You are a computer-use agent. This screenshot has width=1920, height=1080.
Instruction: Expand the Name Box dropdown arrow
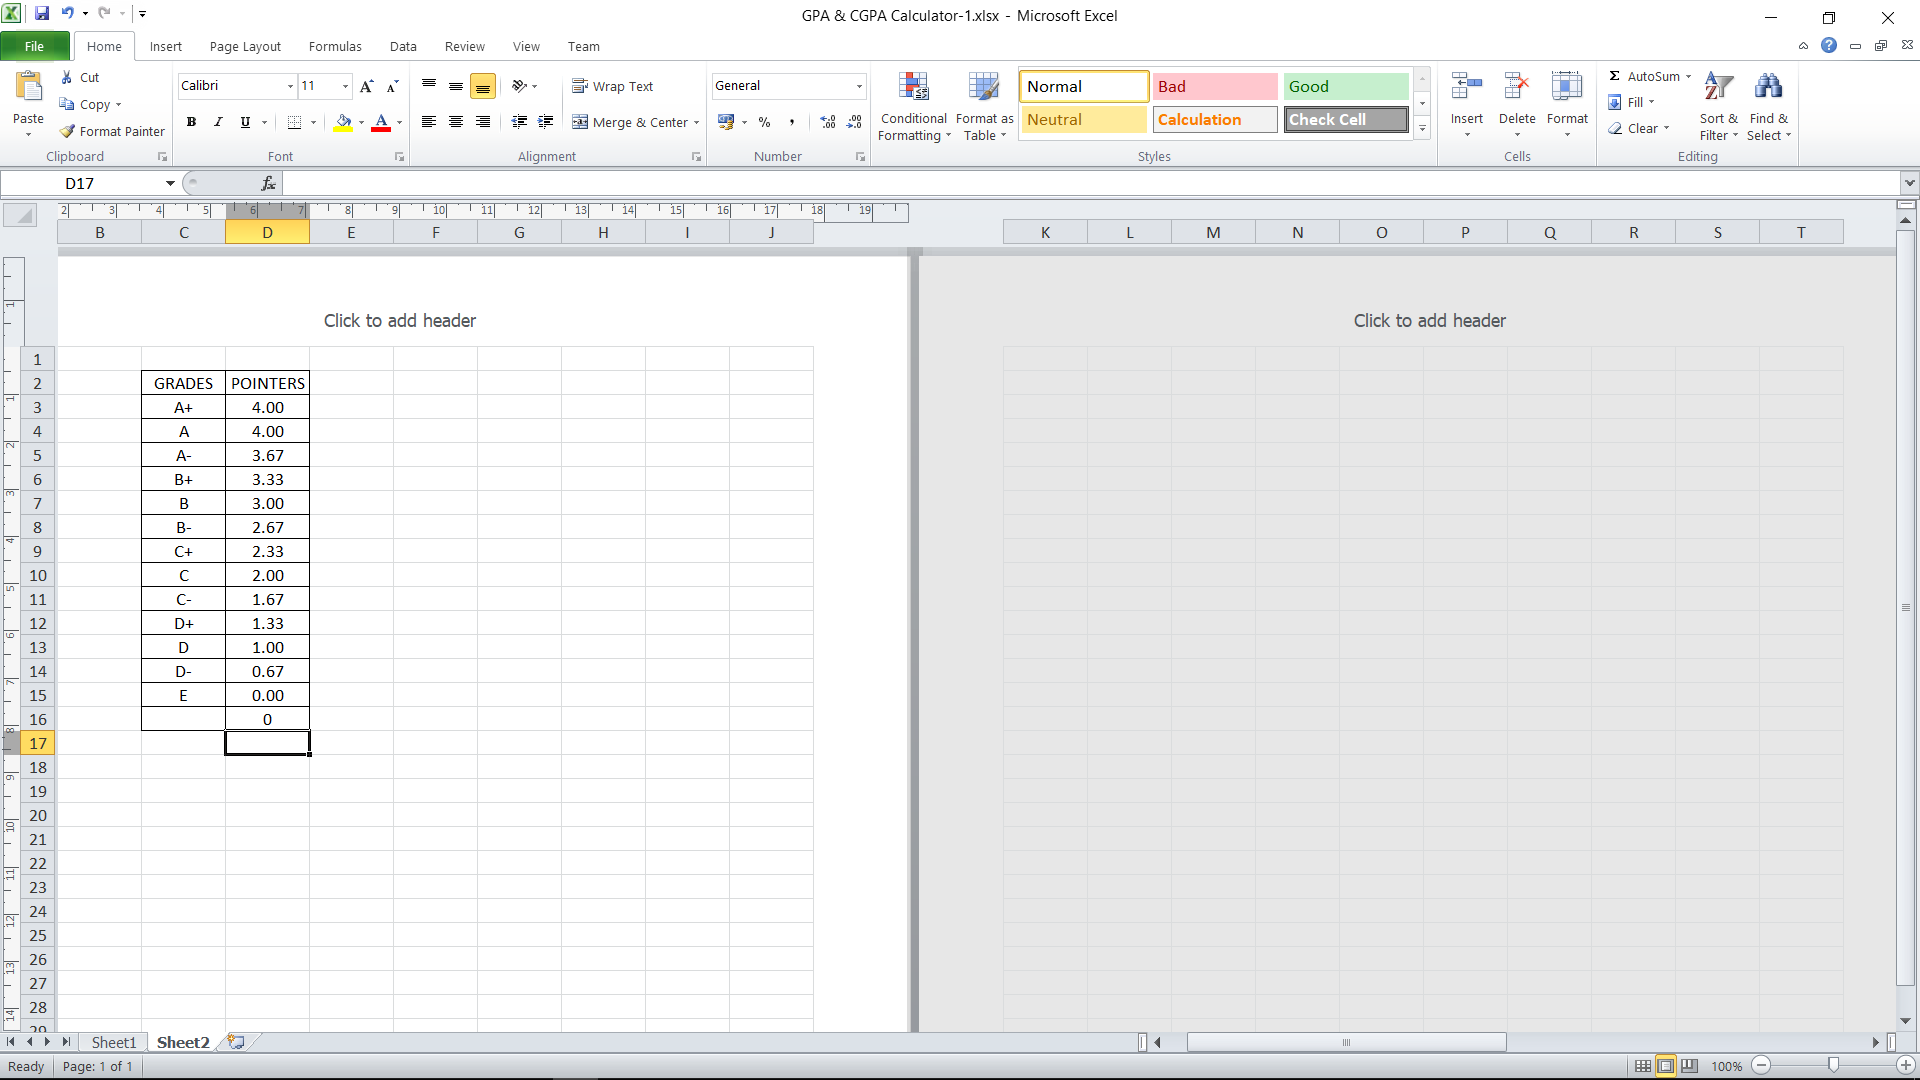(x=170, y=184)
